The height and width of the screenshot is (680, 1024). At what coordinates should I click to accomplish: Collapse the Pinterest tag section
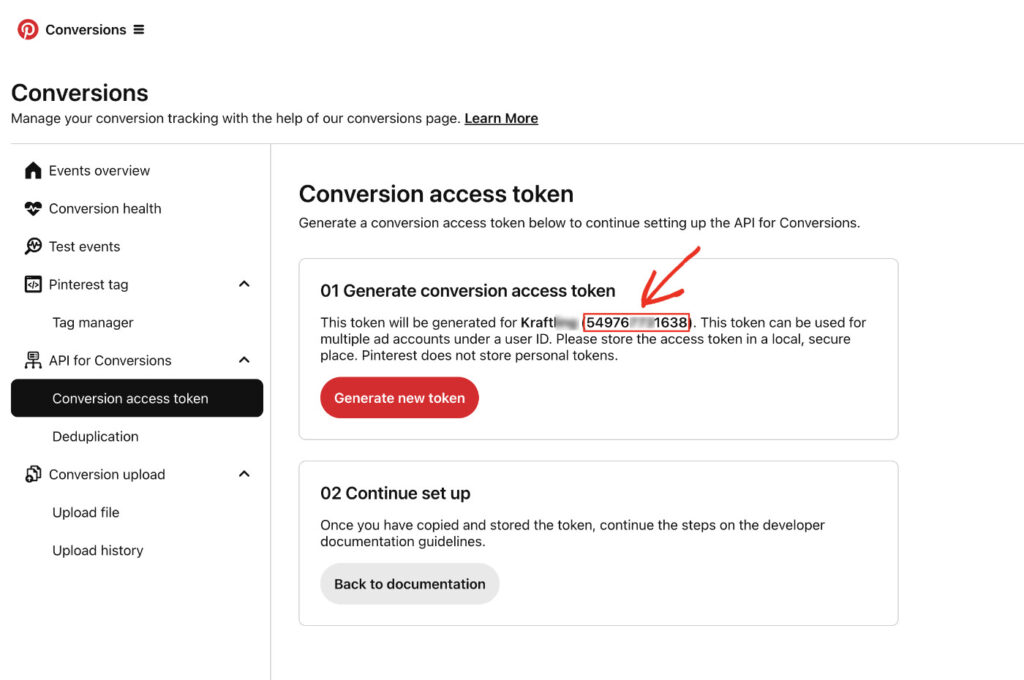[244, 284]
